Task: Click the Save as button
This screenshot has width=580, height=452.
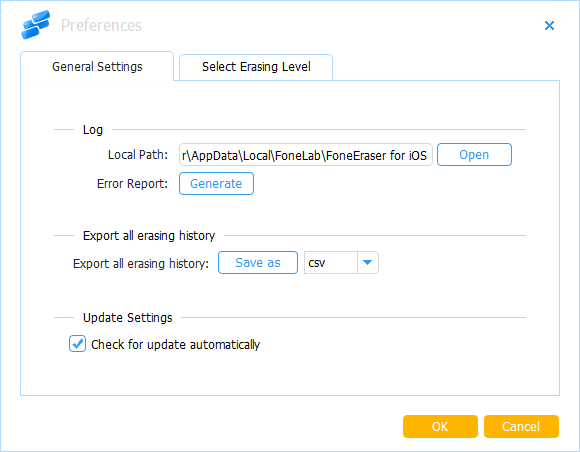Action: point(258,263)
